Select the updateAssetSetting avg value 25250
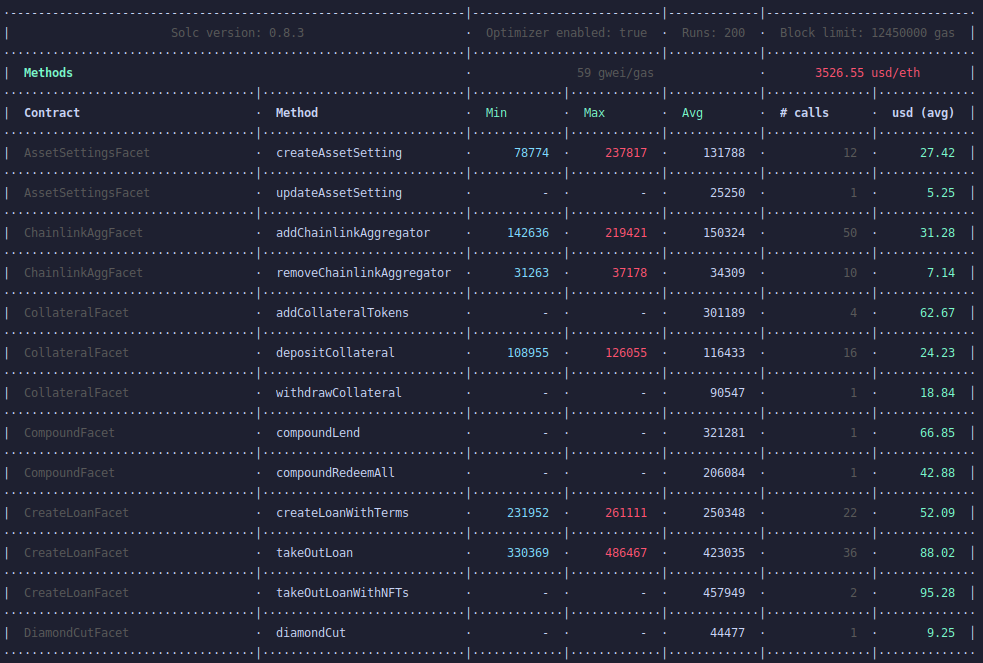983x663 pixels. coord(728,193)
